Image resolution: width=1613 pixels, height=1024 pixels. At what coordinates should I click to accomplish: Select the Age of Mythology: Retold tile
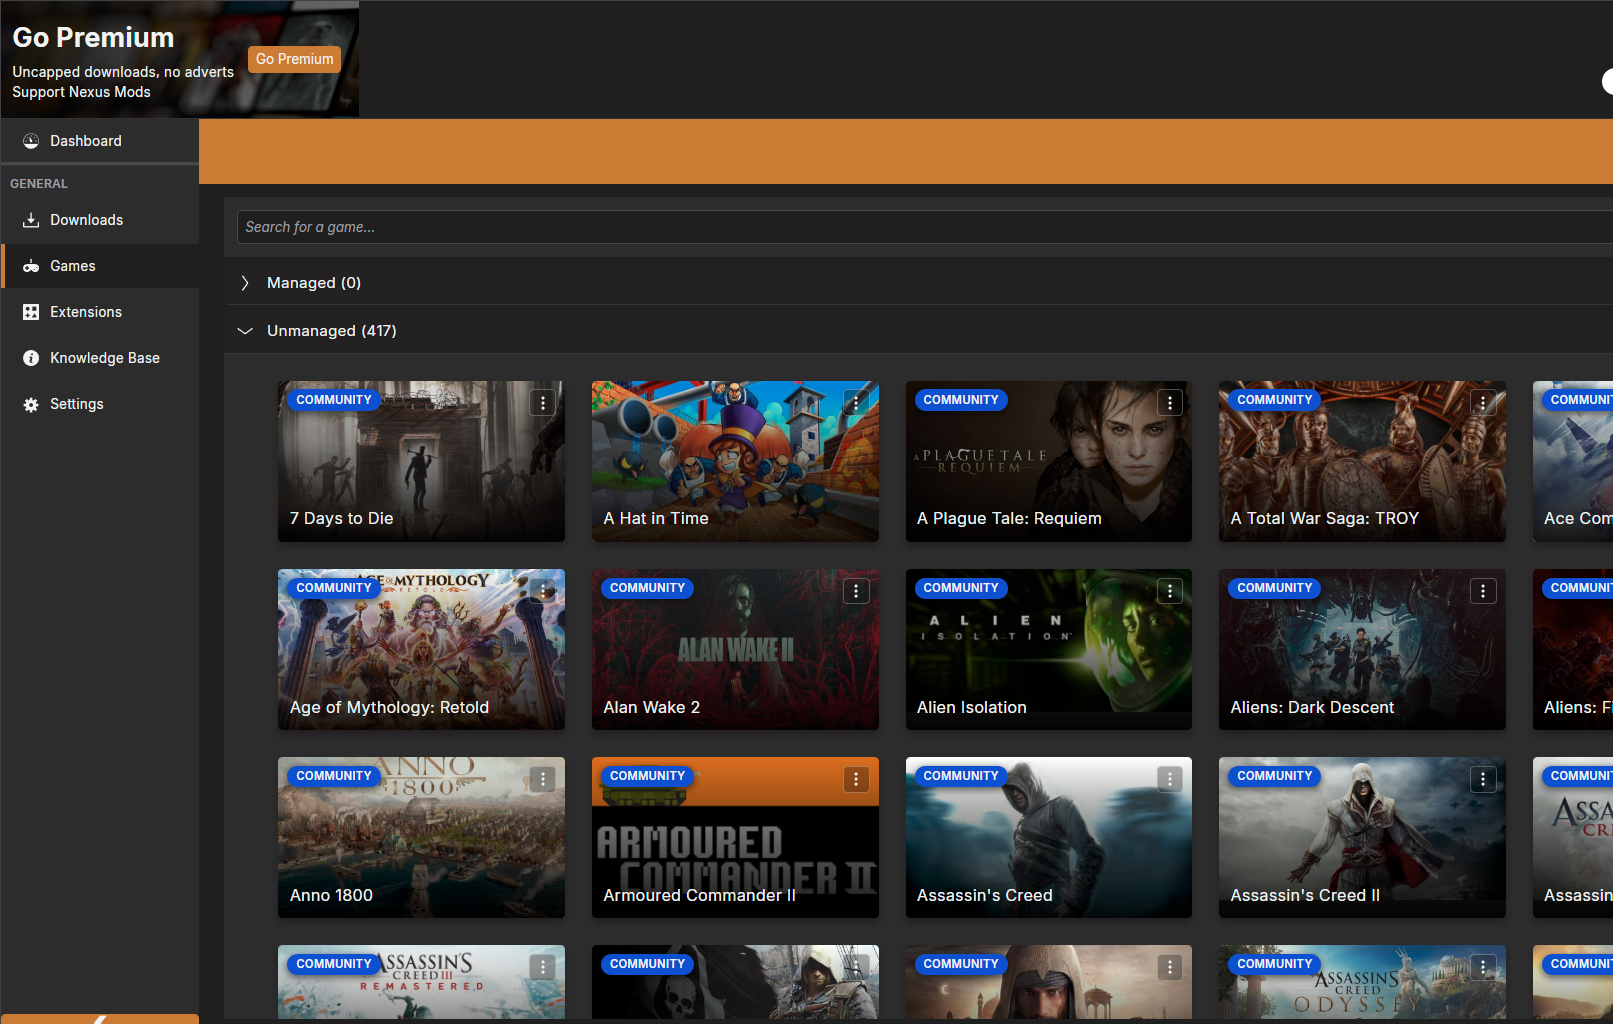click(x=421, y=649)
